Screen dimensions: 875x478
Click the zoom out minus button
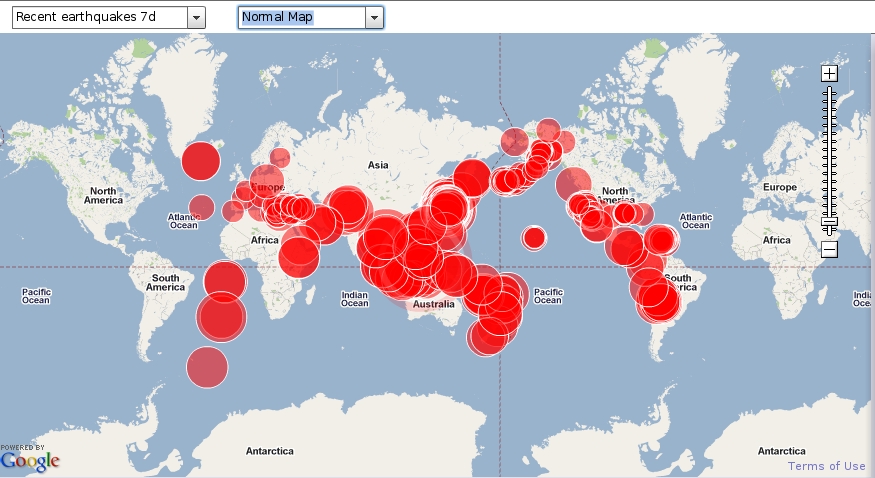829,249
